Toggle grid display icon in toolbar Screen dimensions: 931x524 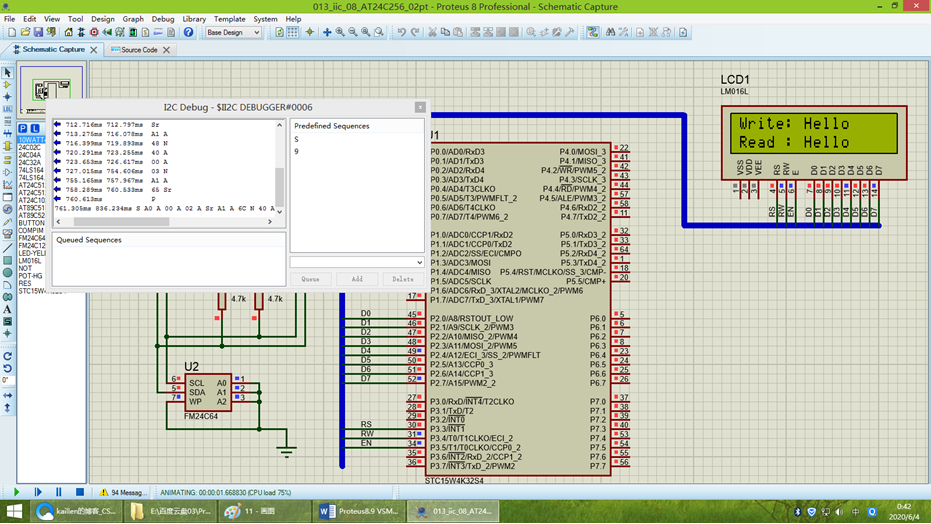click(293, 33)
